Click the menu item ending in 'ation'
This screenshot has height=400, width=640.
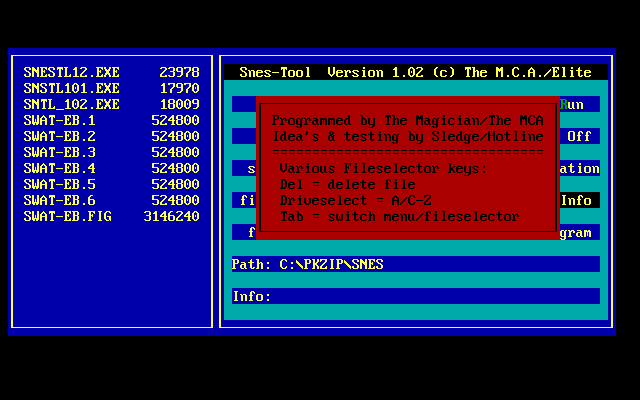coord(579,168)
